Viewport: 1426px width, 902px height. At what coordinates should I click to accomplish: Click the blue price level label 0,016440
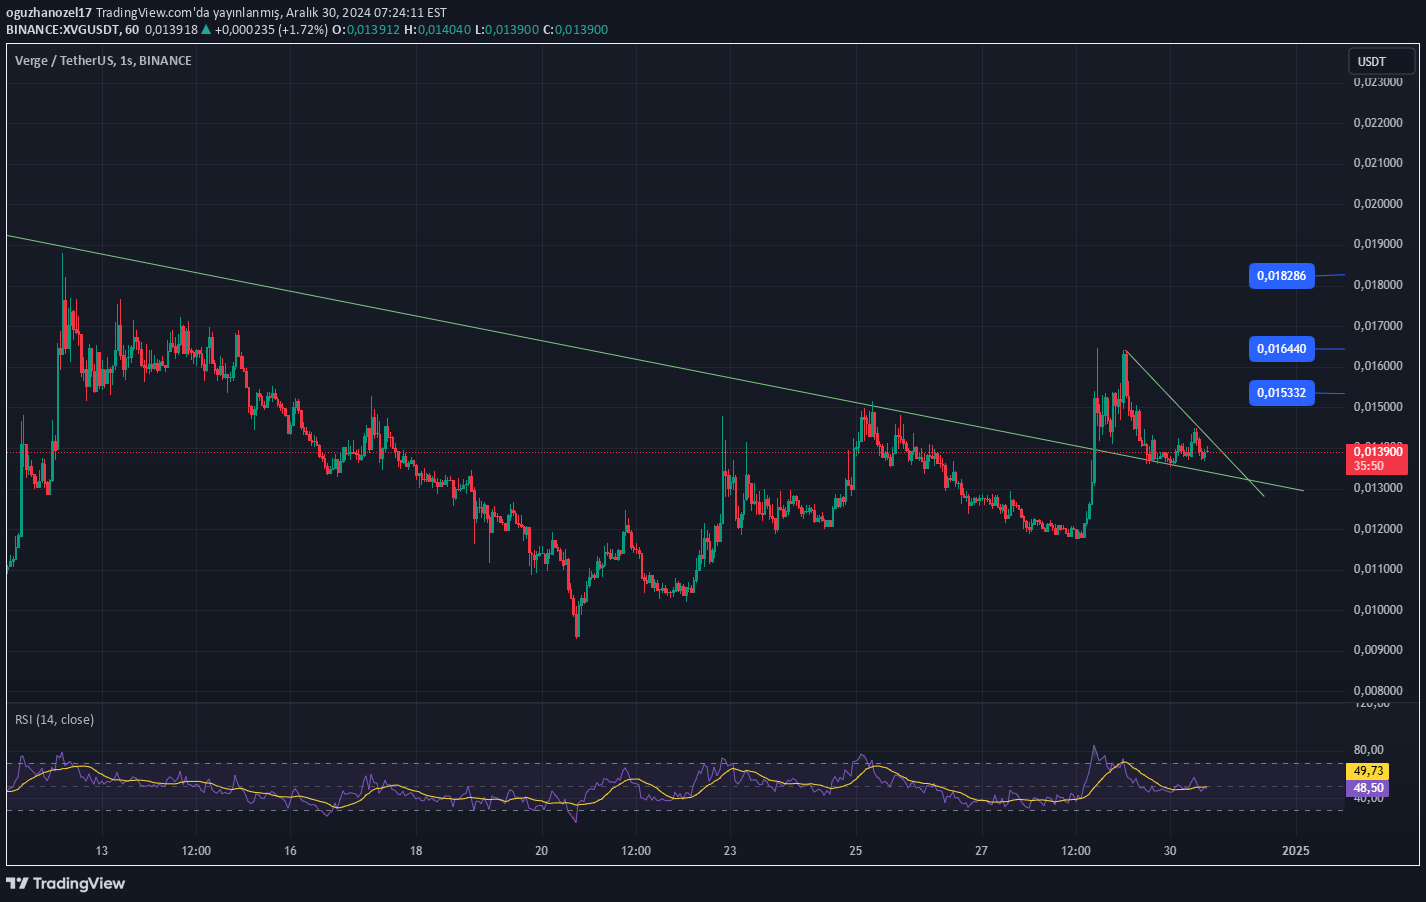click(x=1283, y=348)
